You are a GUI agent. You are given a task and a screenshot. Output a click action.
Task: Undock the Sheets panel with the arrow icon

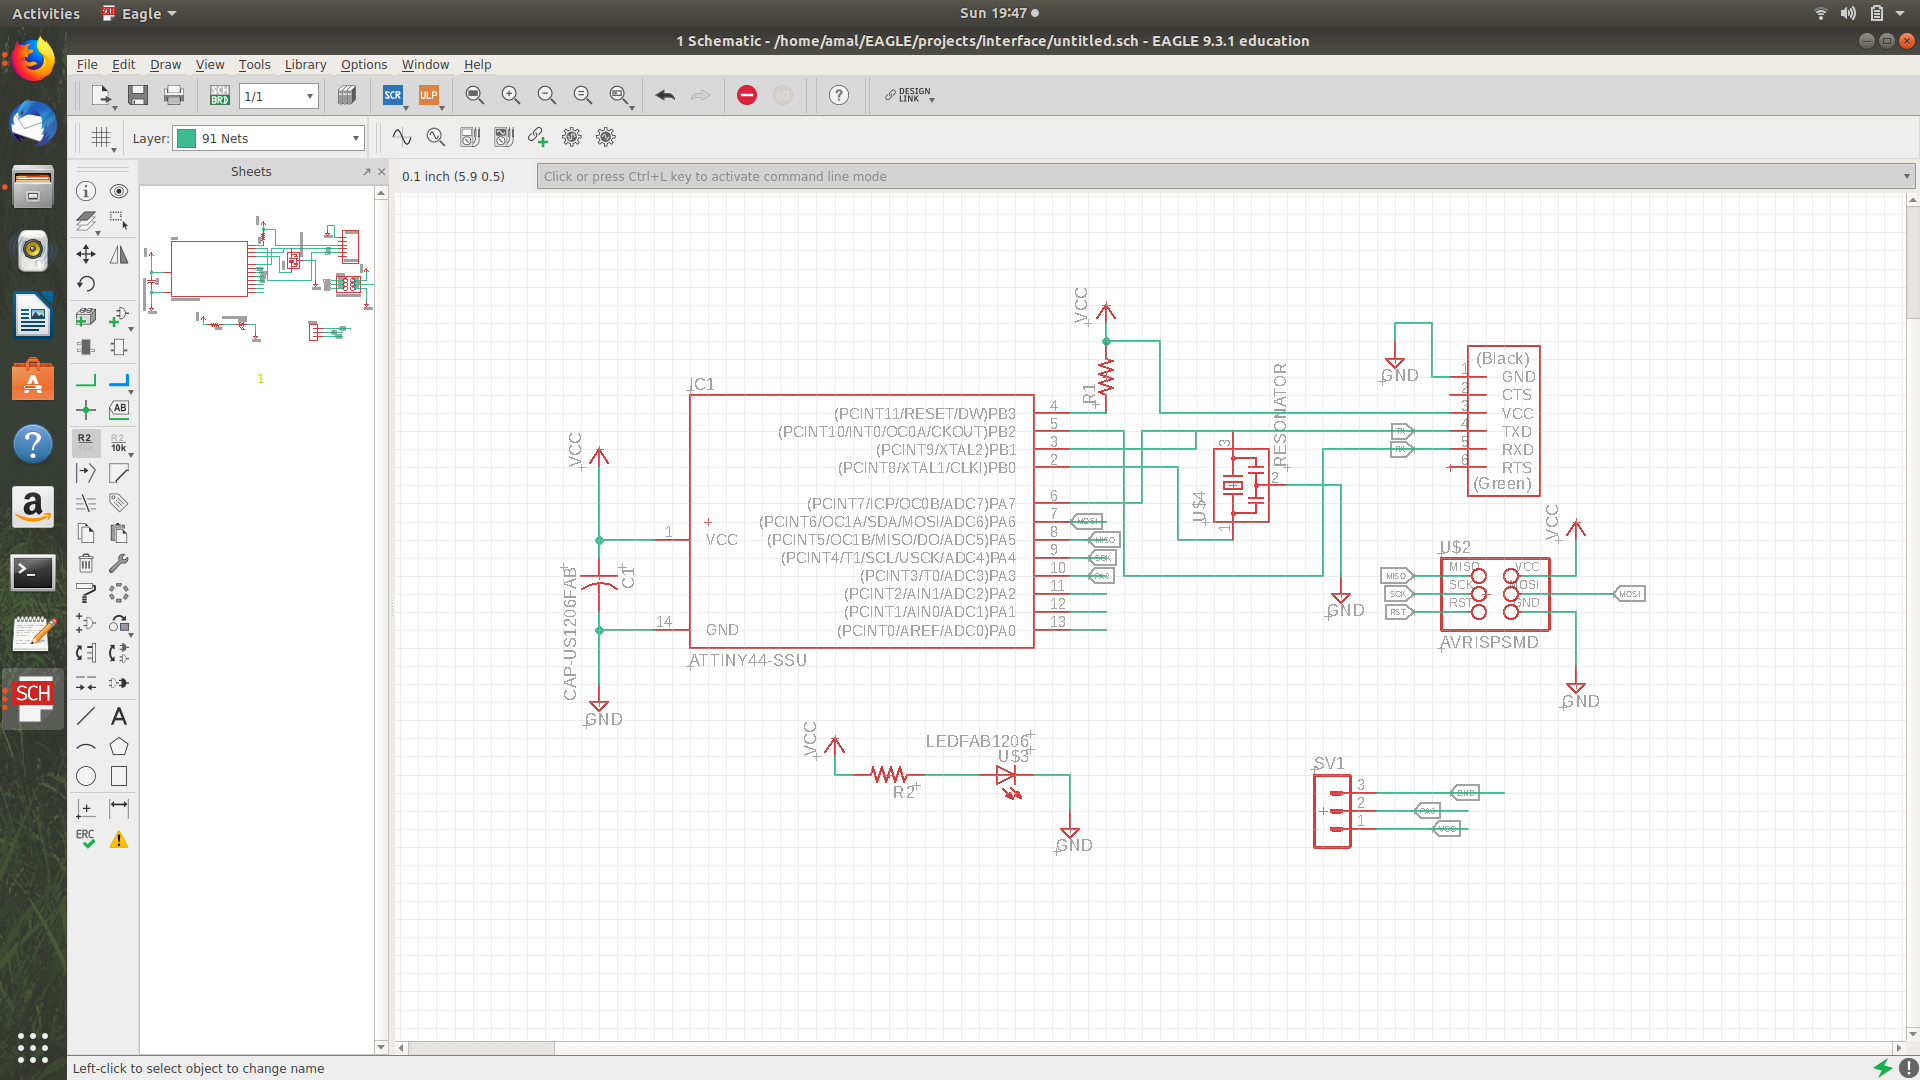[x=366, y=172]
